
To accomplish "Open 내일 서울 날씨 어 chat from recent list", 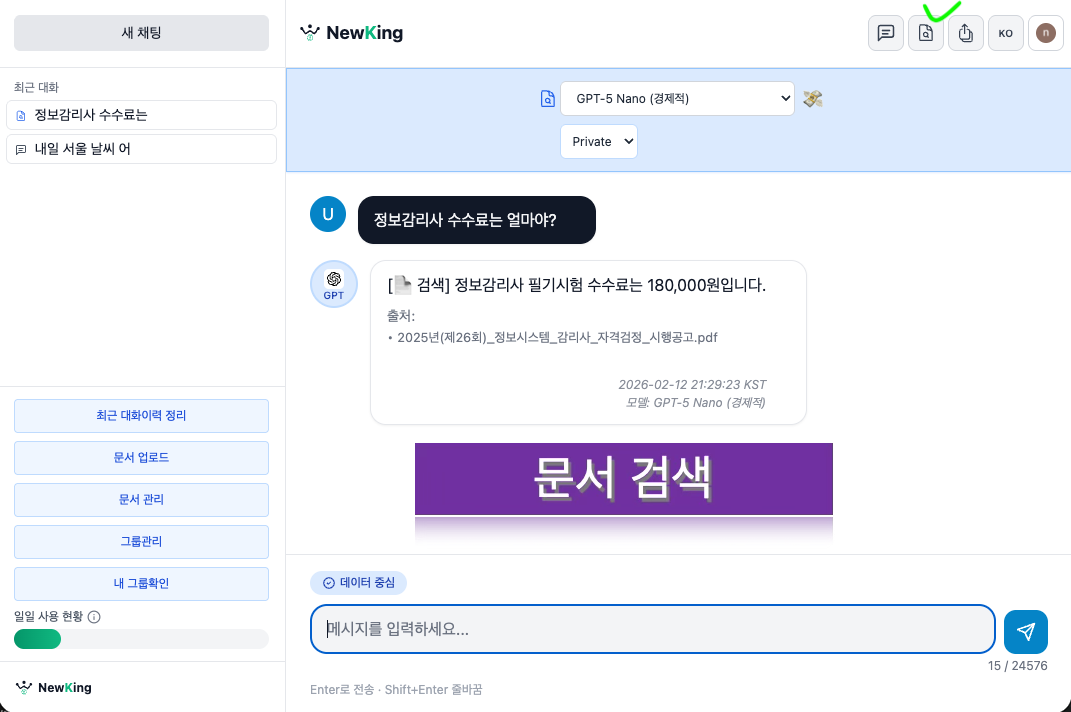I will coord(141,149).
